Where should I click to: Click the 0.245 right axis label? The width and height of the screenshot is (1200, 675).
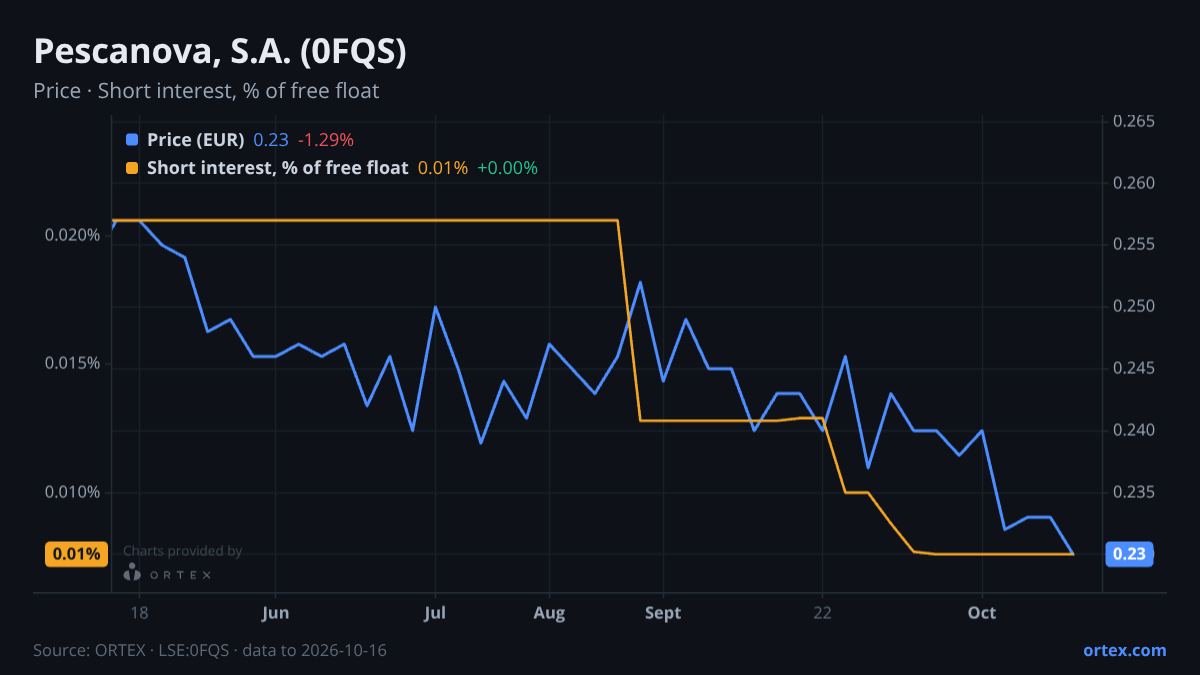[1134, 369]
